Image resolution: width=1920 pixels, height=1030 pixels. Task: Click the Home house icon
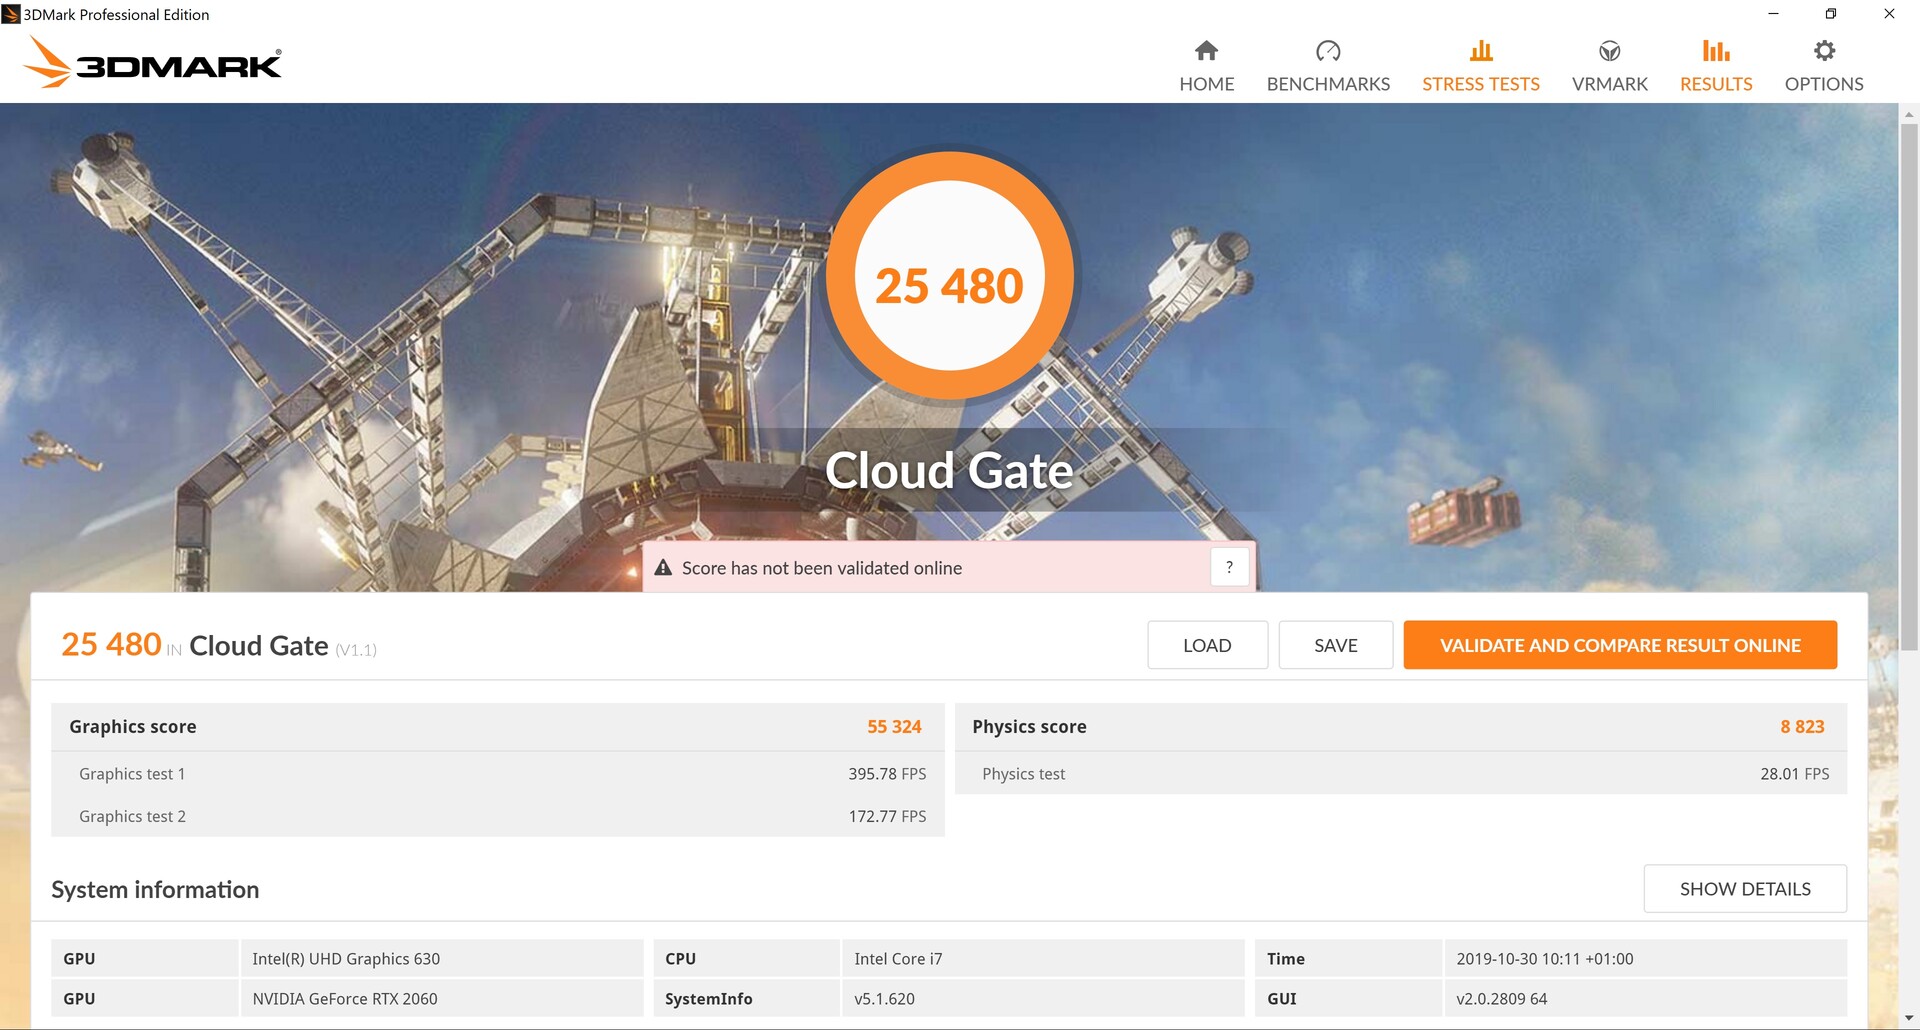click(1206, 50)
